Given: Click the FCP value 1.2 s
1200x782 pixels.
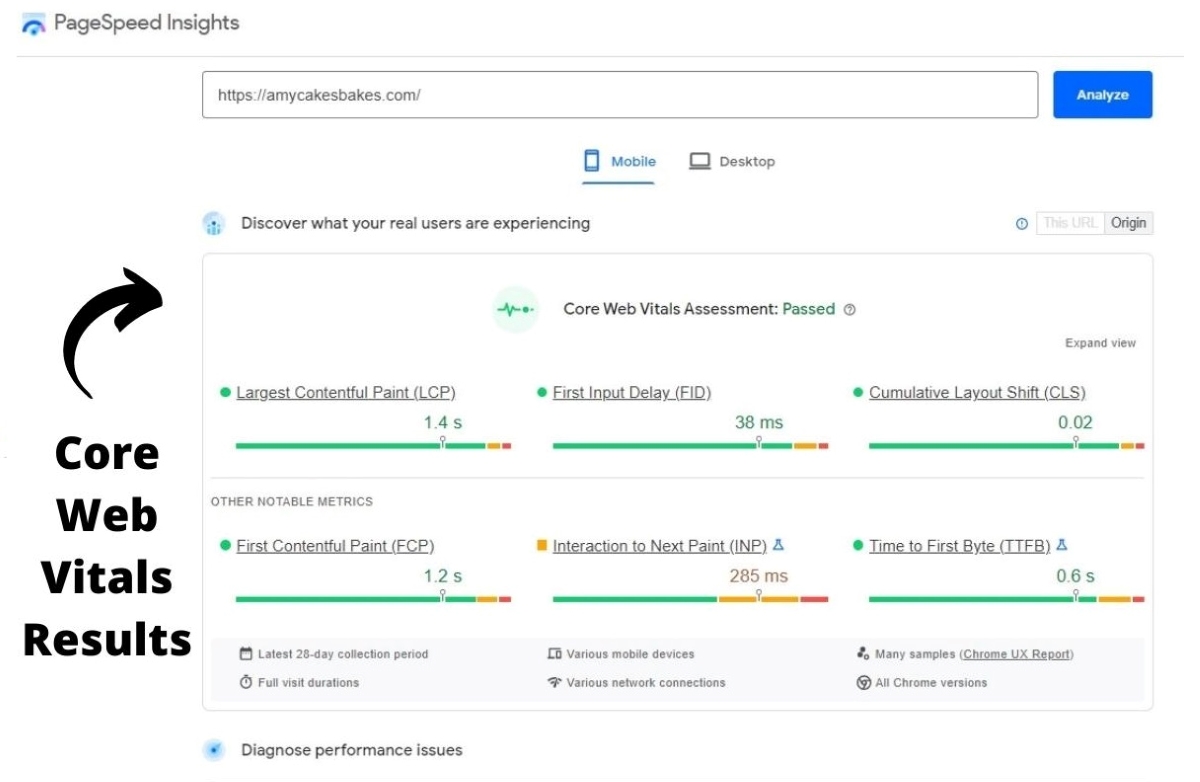Looking at the screenshot, I should (443, 576).
